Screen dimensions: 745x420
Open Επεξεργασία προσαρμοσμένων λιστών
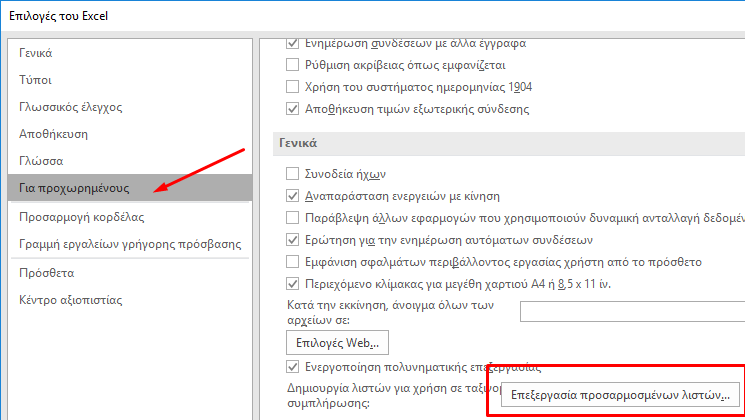[620, 395]
